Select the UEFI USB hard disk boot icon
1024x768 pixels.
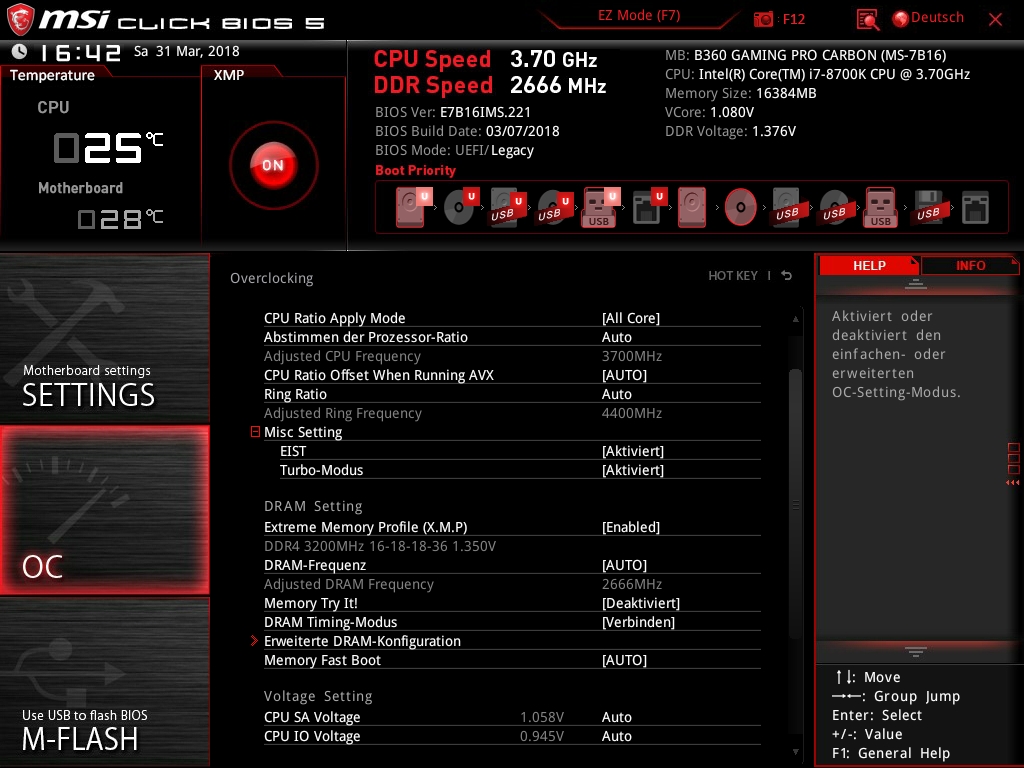[507, 207]
